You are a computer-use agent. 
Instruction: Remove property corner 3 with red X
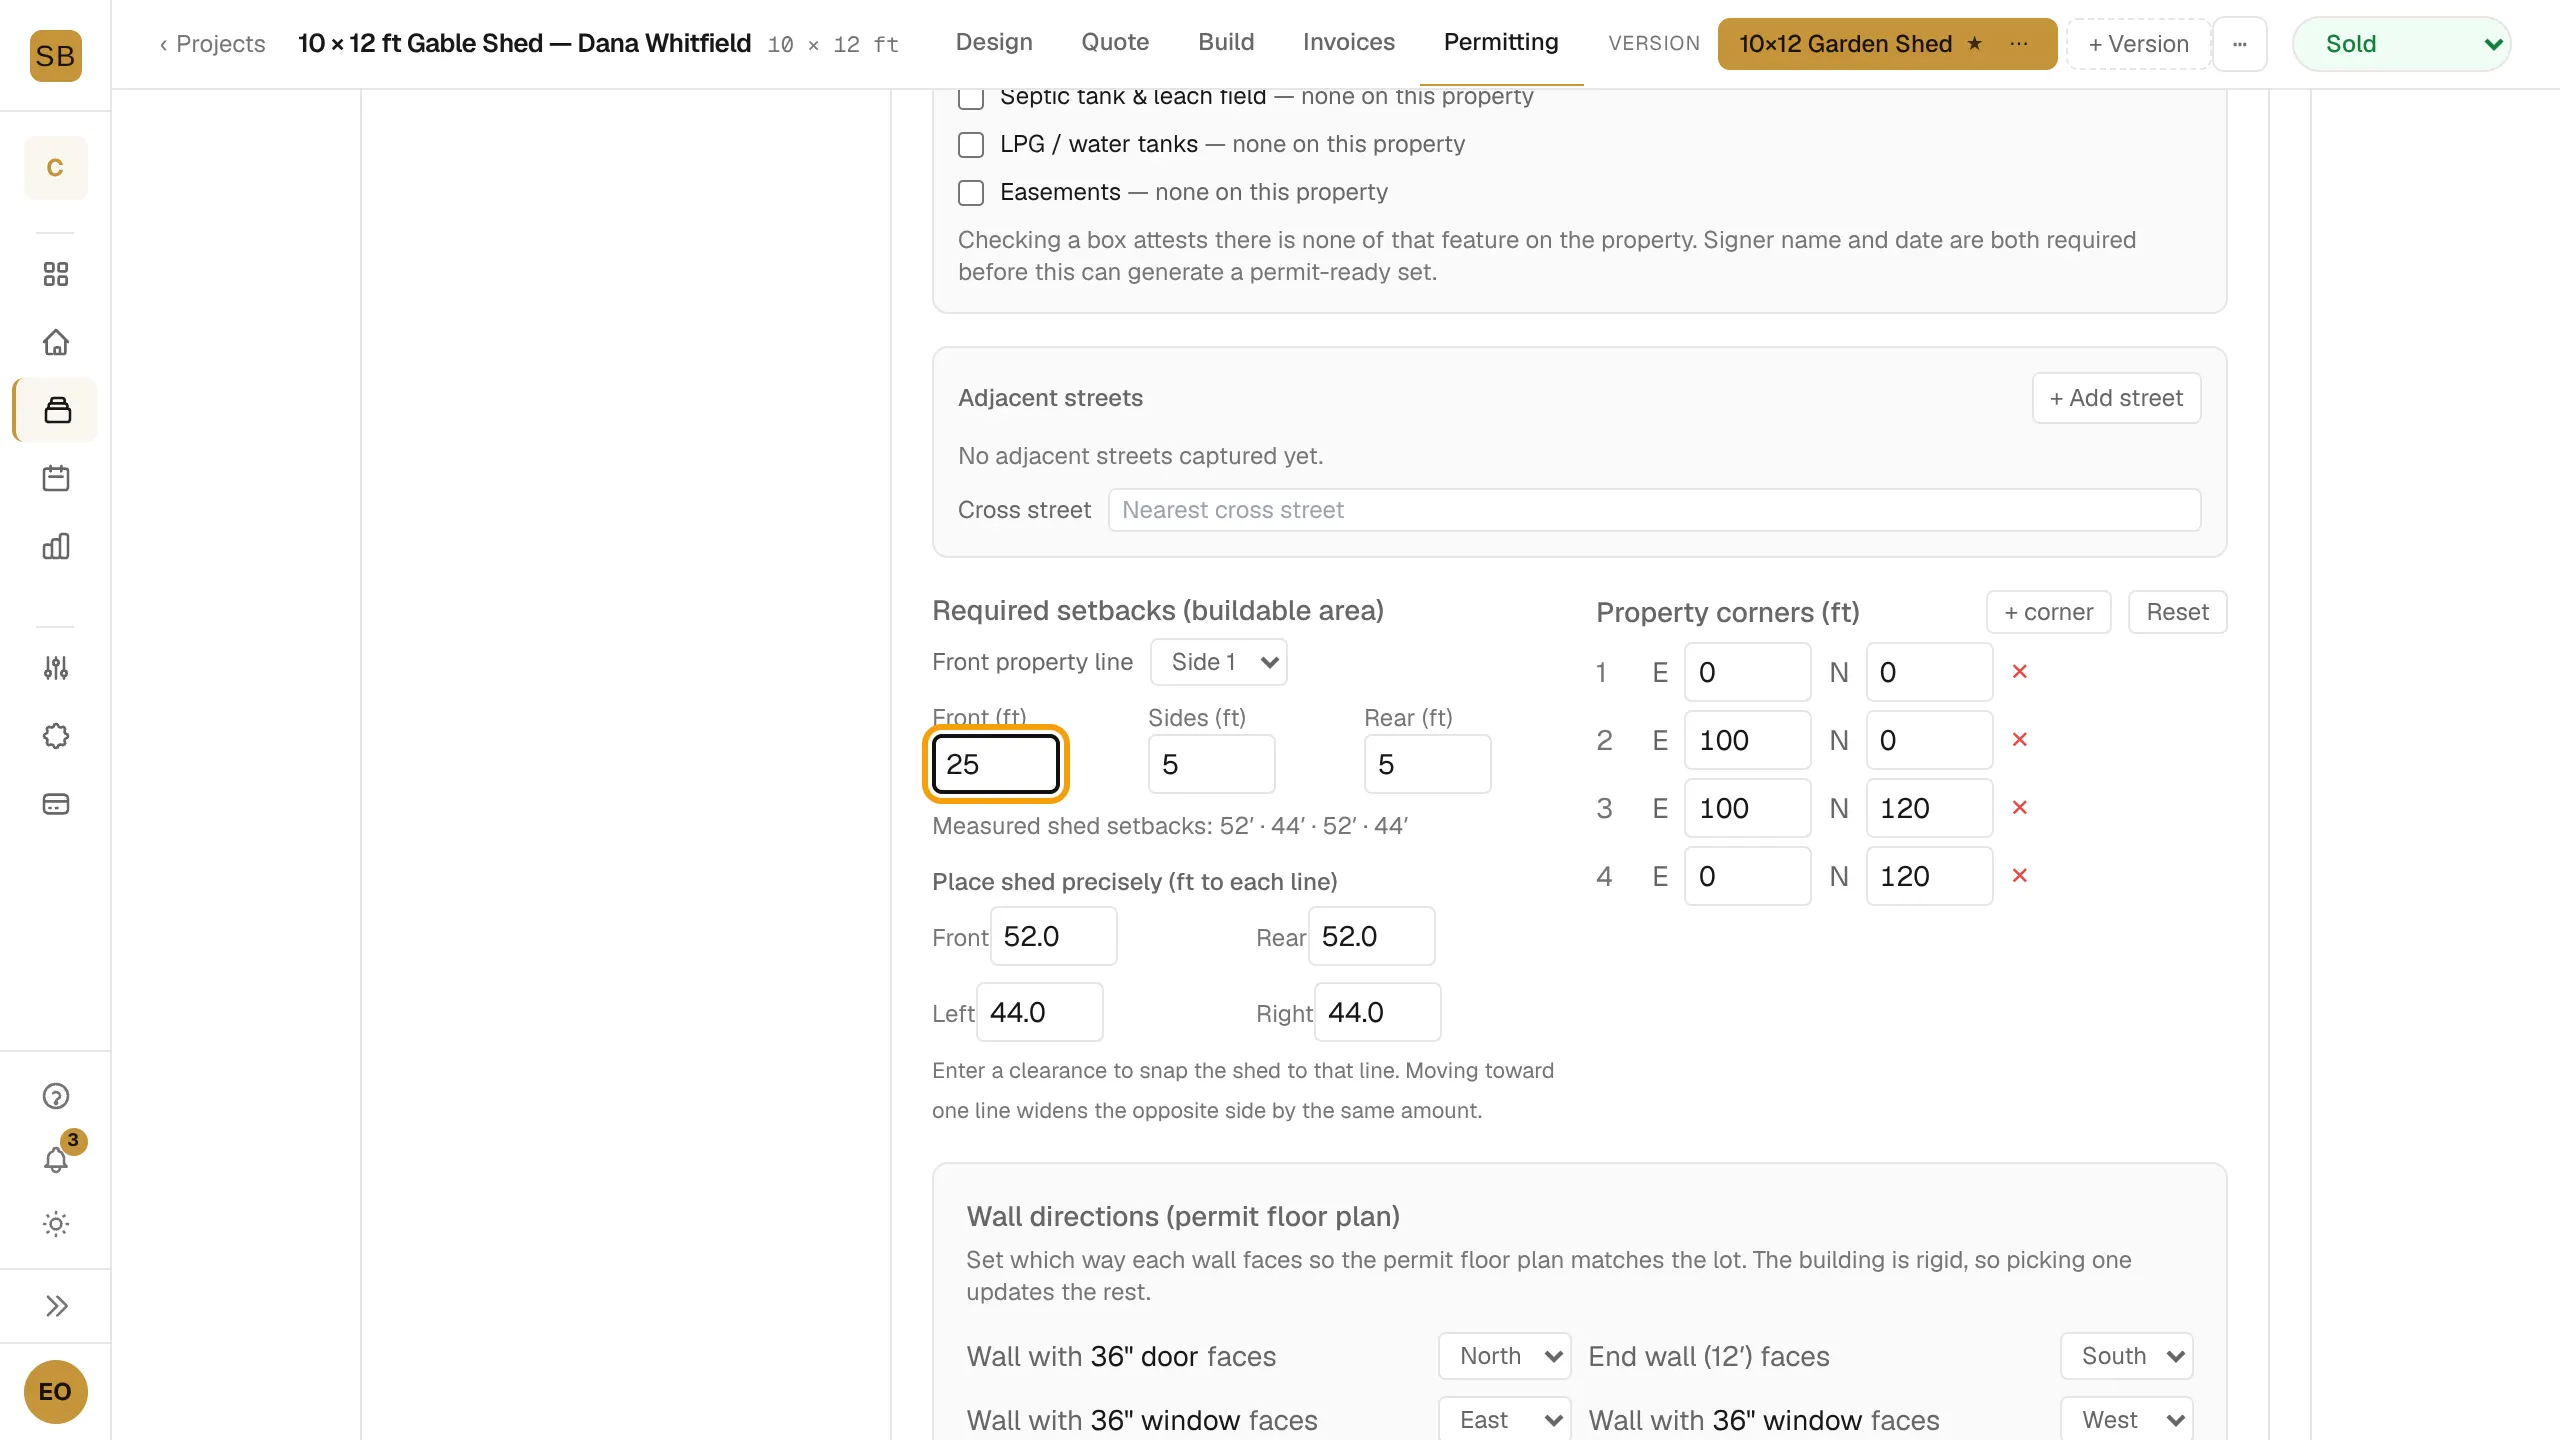tap(2019, 808)
